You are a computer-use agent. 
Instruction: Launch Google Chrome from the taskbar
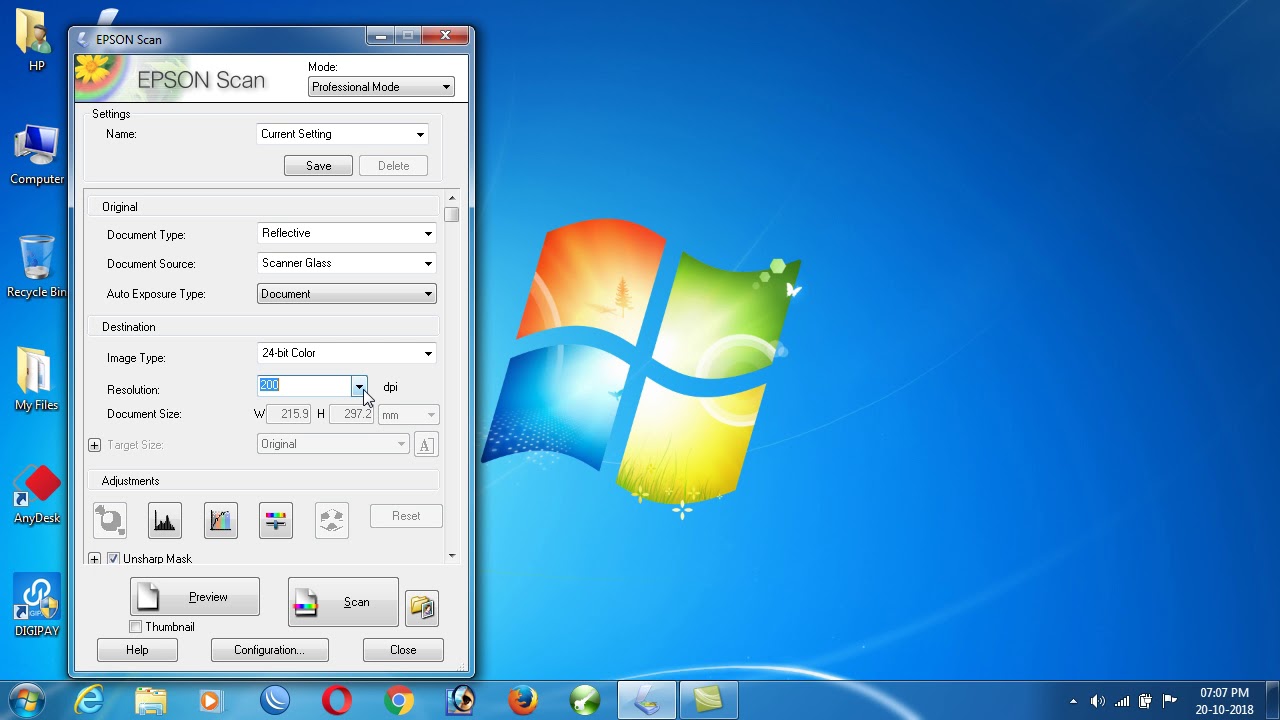point(398,700)
